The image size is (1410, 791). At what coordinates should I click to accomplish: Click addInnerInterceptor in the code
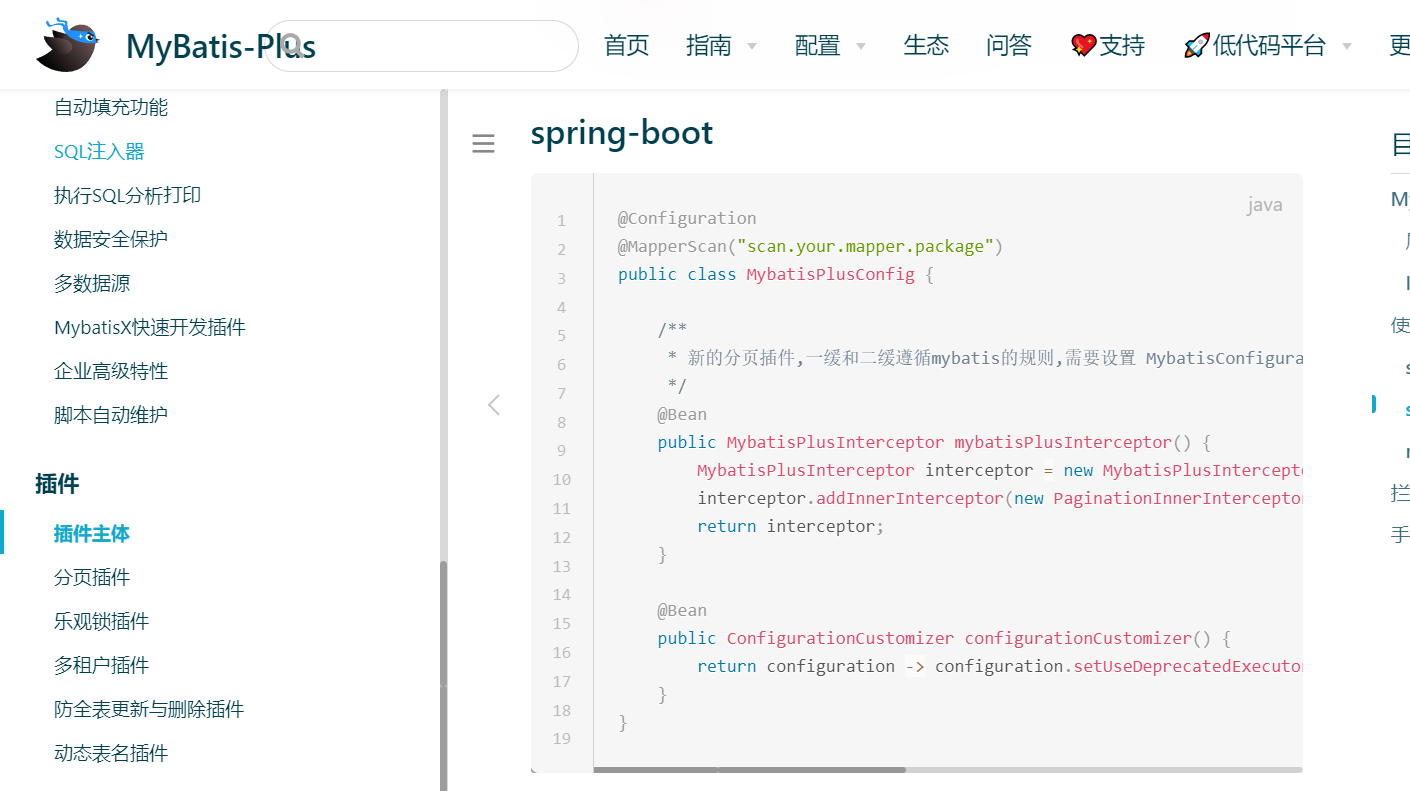click(909, 498)
